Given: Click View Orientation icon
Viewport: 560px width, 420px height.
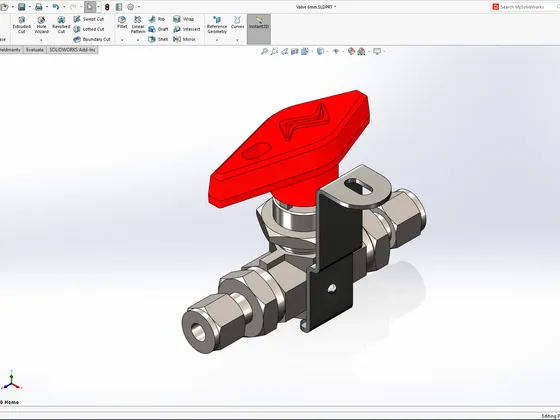Looking at the screenshot, I should click(x=305, y=51).
